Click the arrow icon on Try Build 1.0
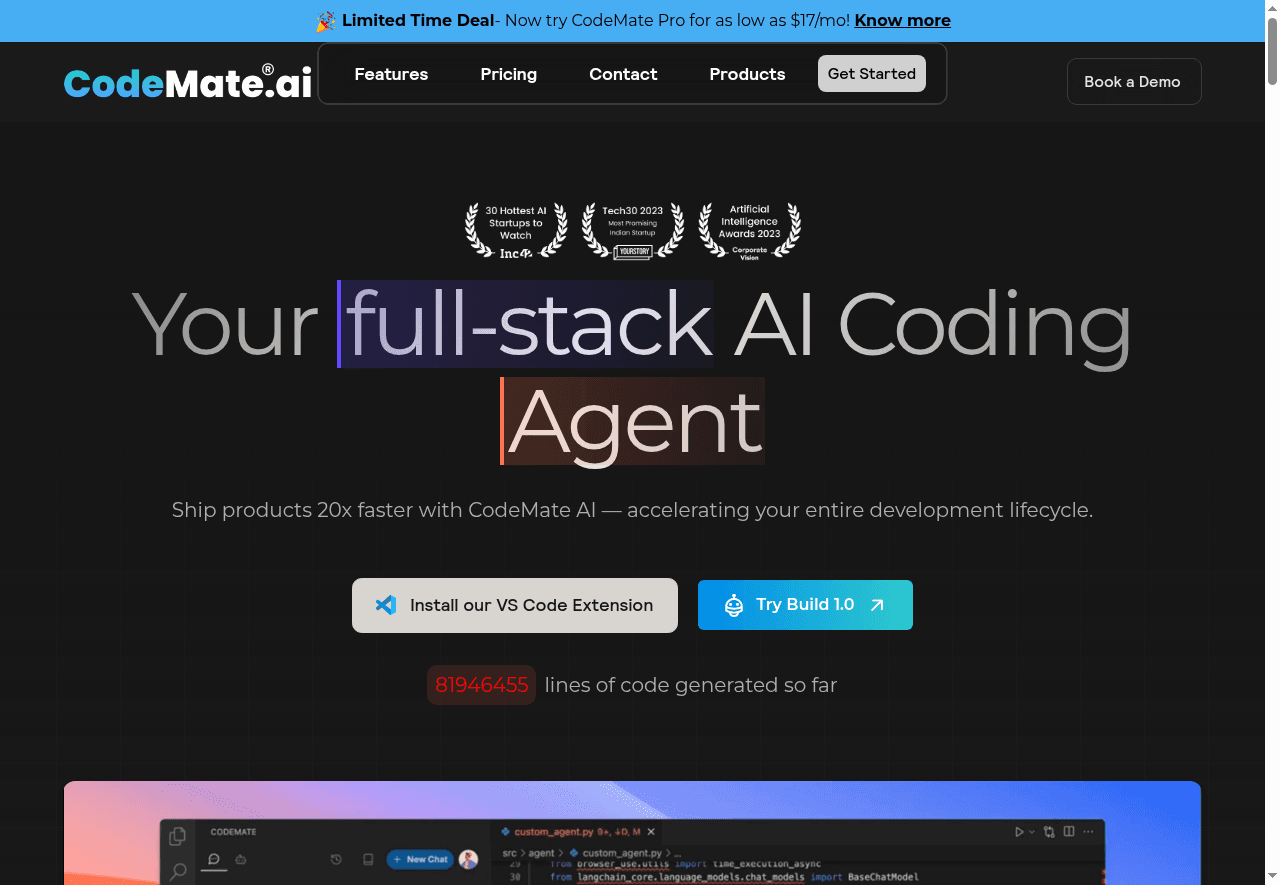Image resolution: width=1280 pixels, height=885 pixels. (x=877, y=605)
